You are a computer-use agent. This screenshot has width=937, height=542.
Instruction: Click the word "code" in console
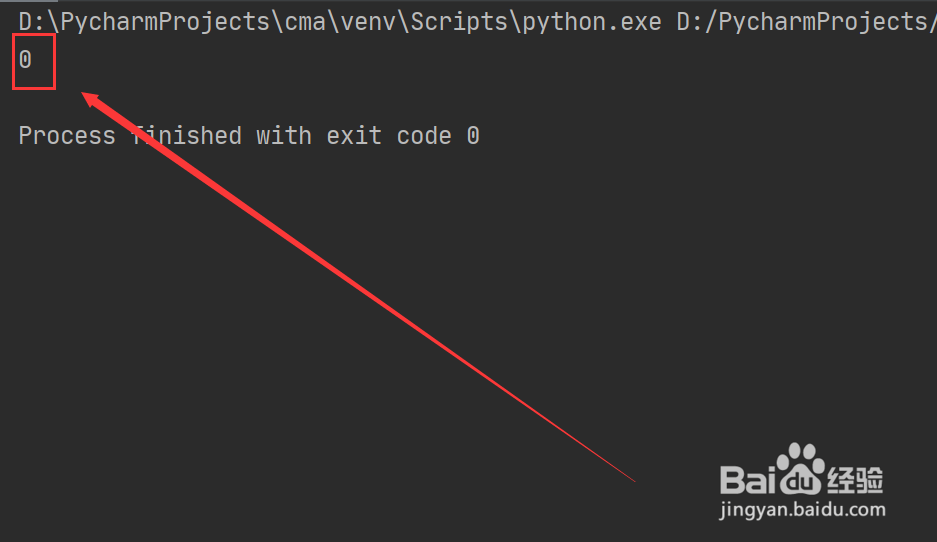424,136
